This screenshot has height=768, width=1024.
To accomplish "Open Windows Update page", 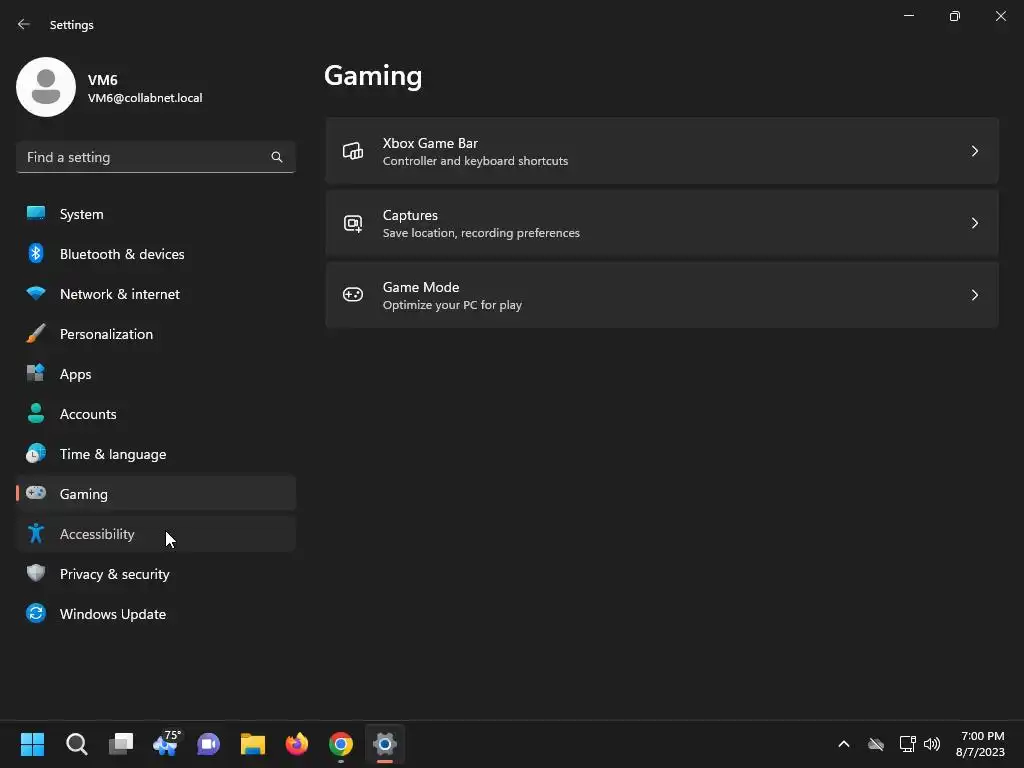I will [156, 613].
